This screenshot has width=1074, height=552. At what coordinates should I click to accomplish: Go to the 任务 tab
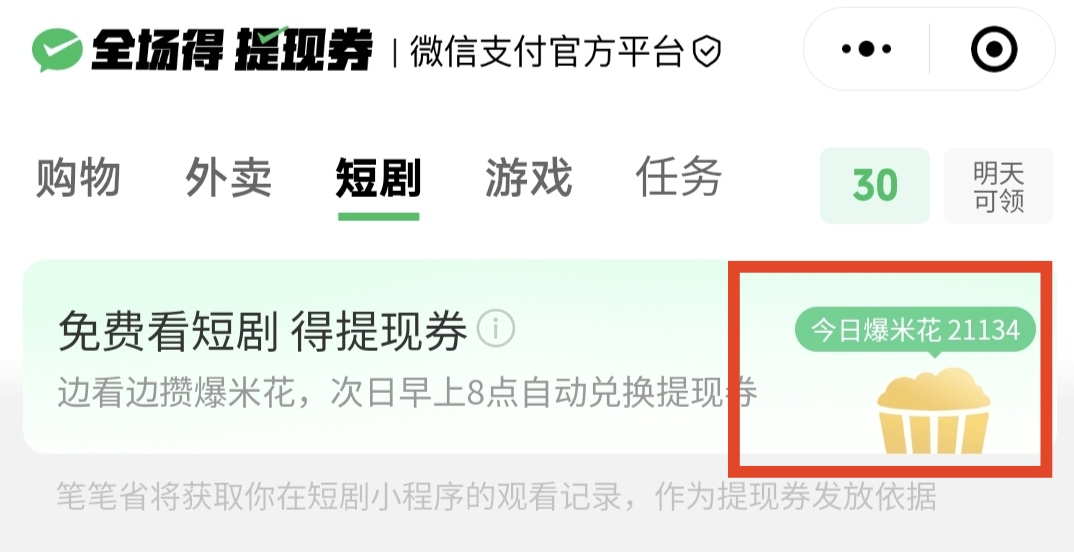678,176
